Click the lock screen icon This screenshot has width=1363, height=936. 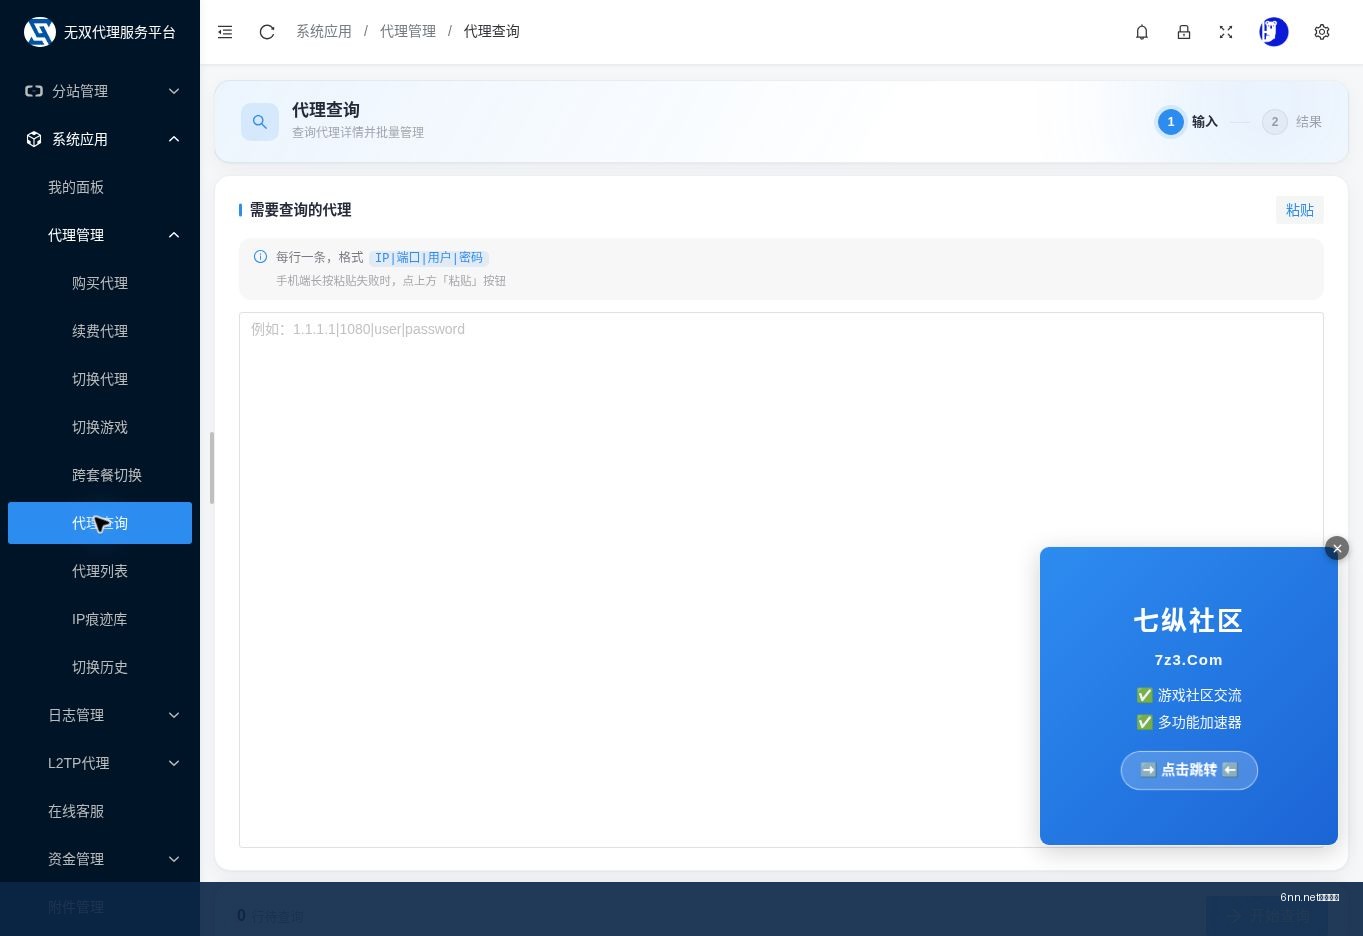click(x=1184, y=32)
